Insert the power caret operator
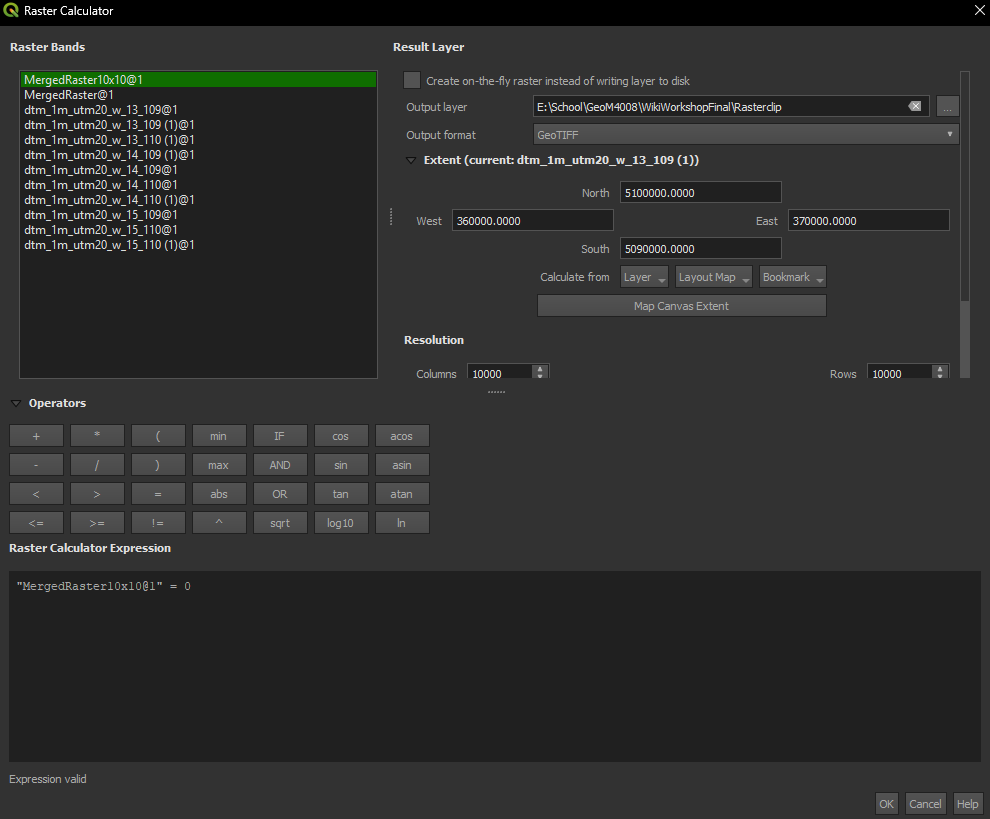This screenshot has height=819, width=990. tap(219, 522)
